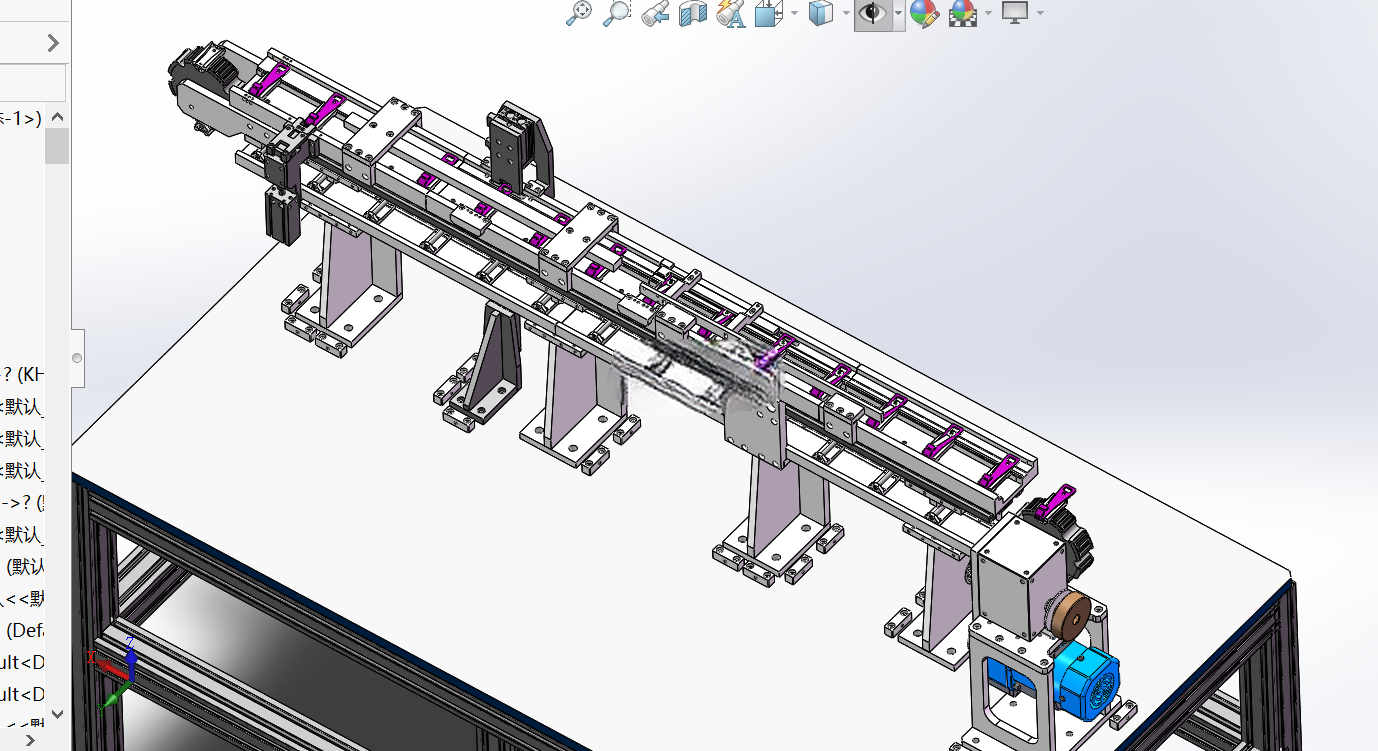Open the Hide/Show Items dropdown arrow
The height and width of the screenshot is (751, 1378).
898,13
